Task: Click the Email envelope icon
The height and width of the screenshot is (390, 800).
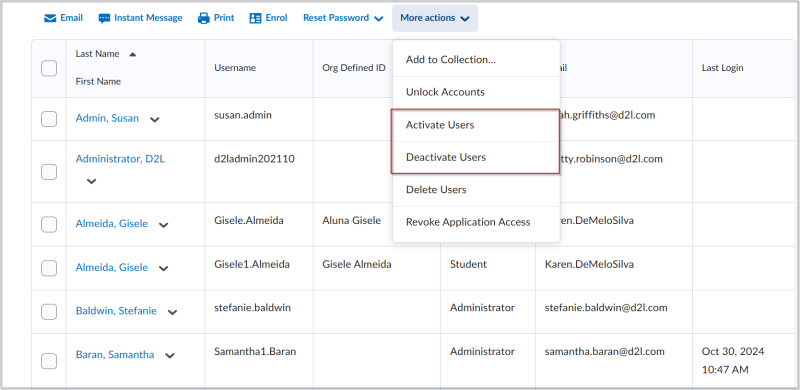Action: tap(49, 18)
